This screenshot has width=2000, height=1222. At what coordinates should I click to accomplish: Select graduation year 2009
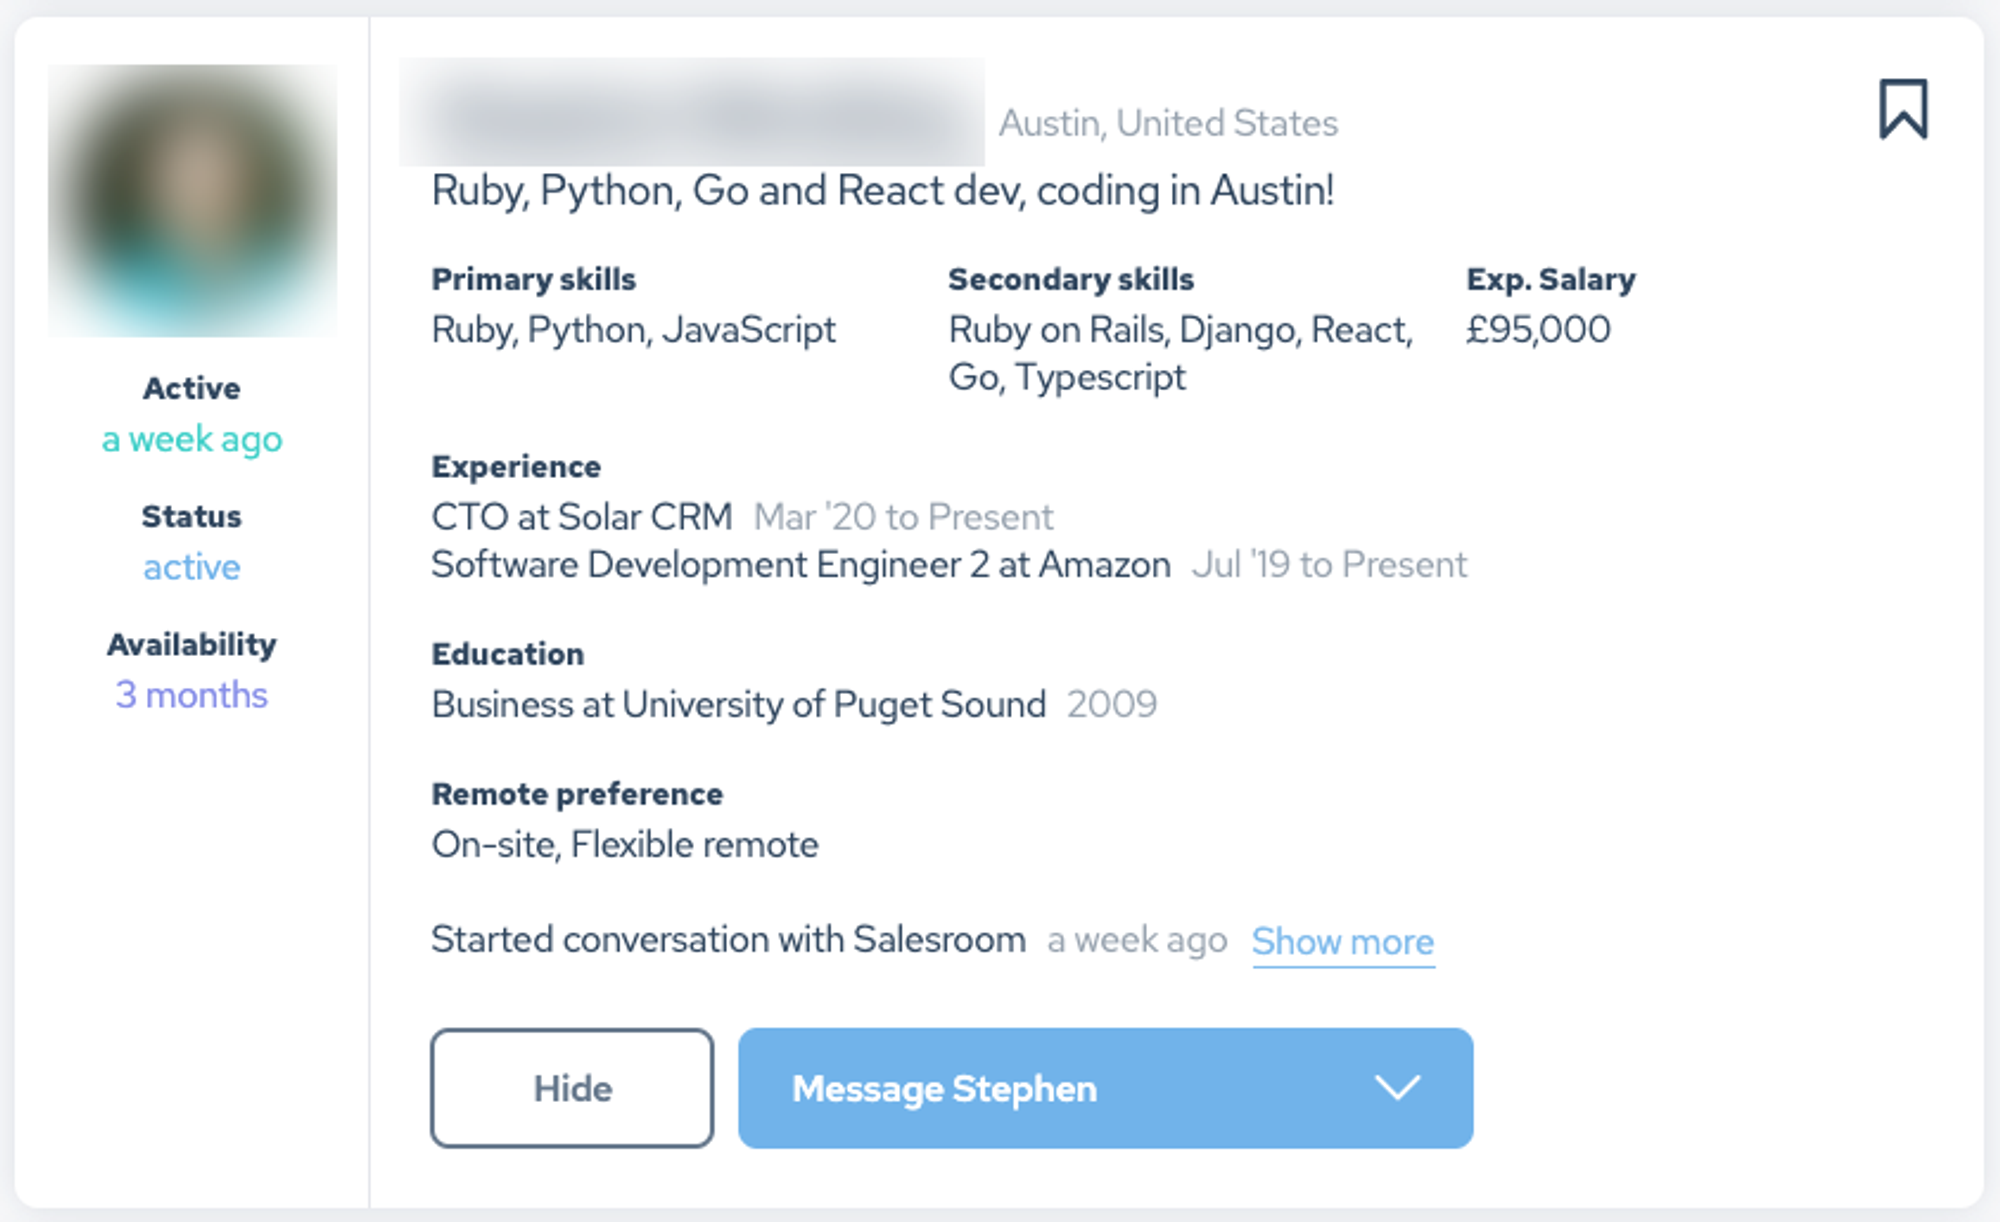(x=1112, y=704)
